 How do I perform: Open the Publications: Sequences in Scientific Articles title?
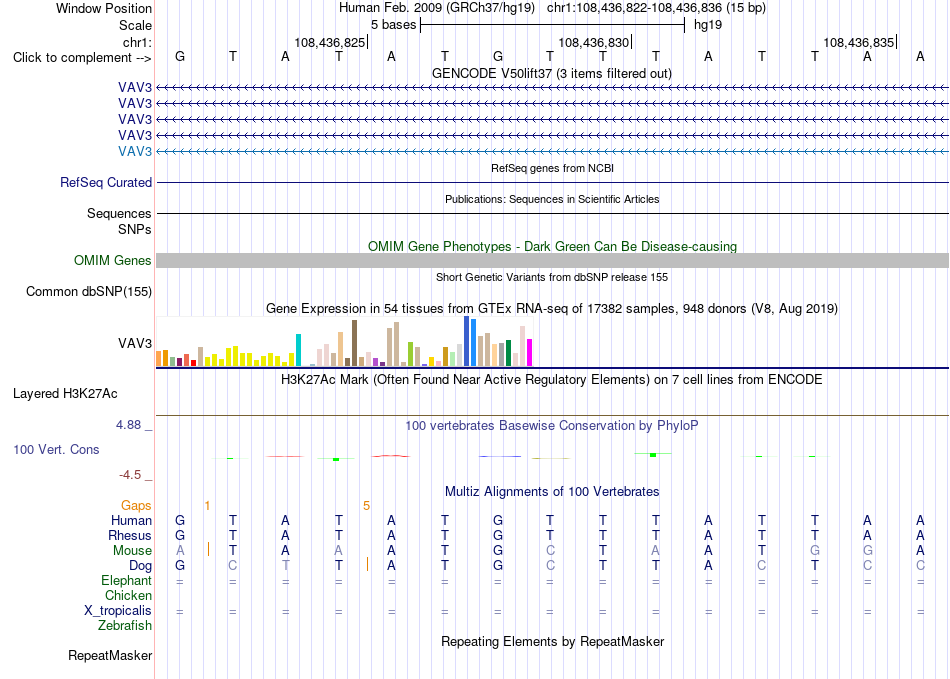[x=552, y=199]
